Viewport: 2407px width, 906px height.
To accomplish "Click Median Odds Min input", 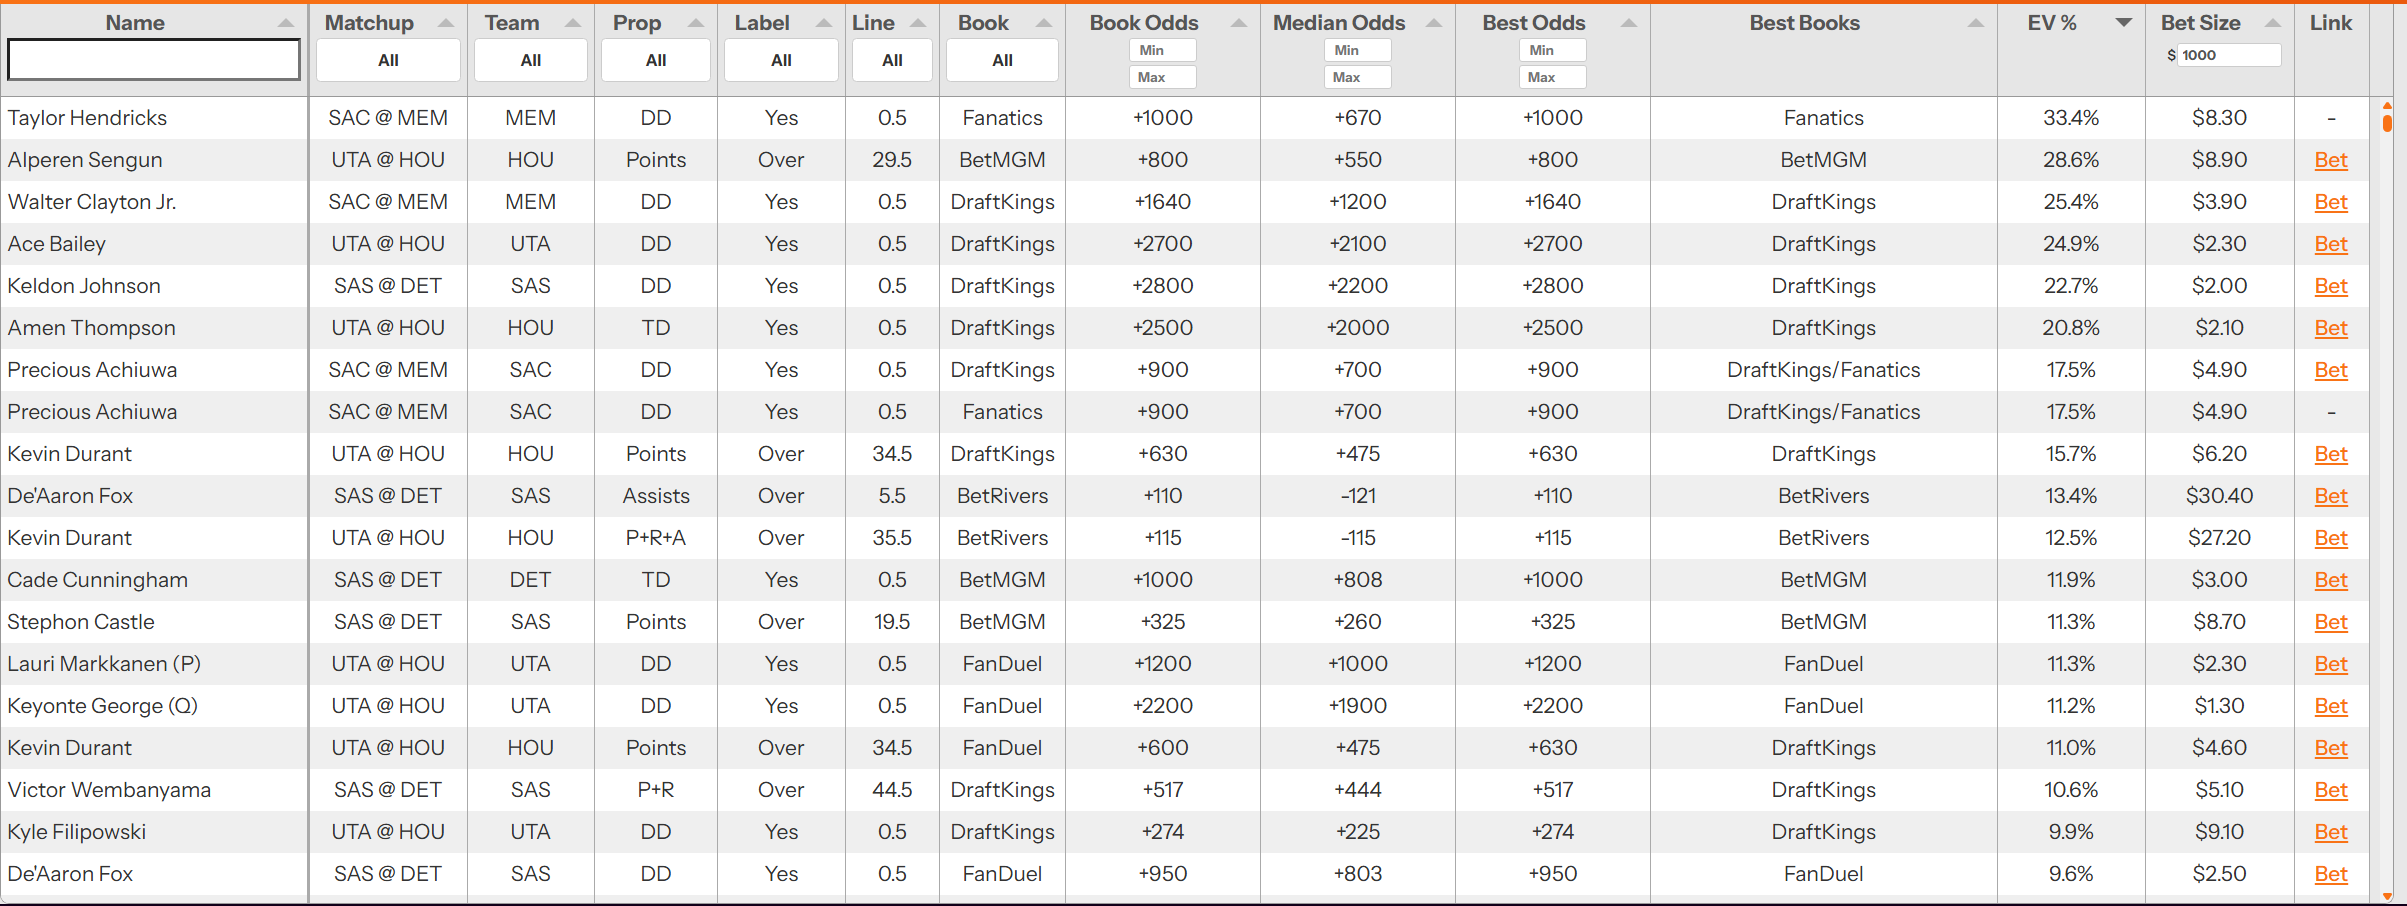I will pyautogui.click(x=1357, y=50).
